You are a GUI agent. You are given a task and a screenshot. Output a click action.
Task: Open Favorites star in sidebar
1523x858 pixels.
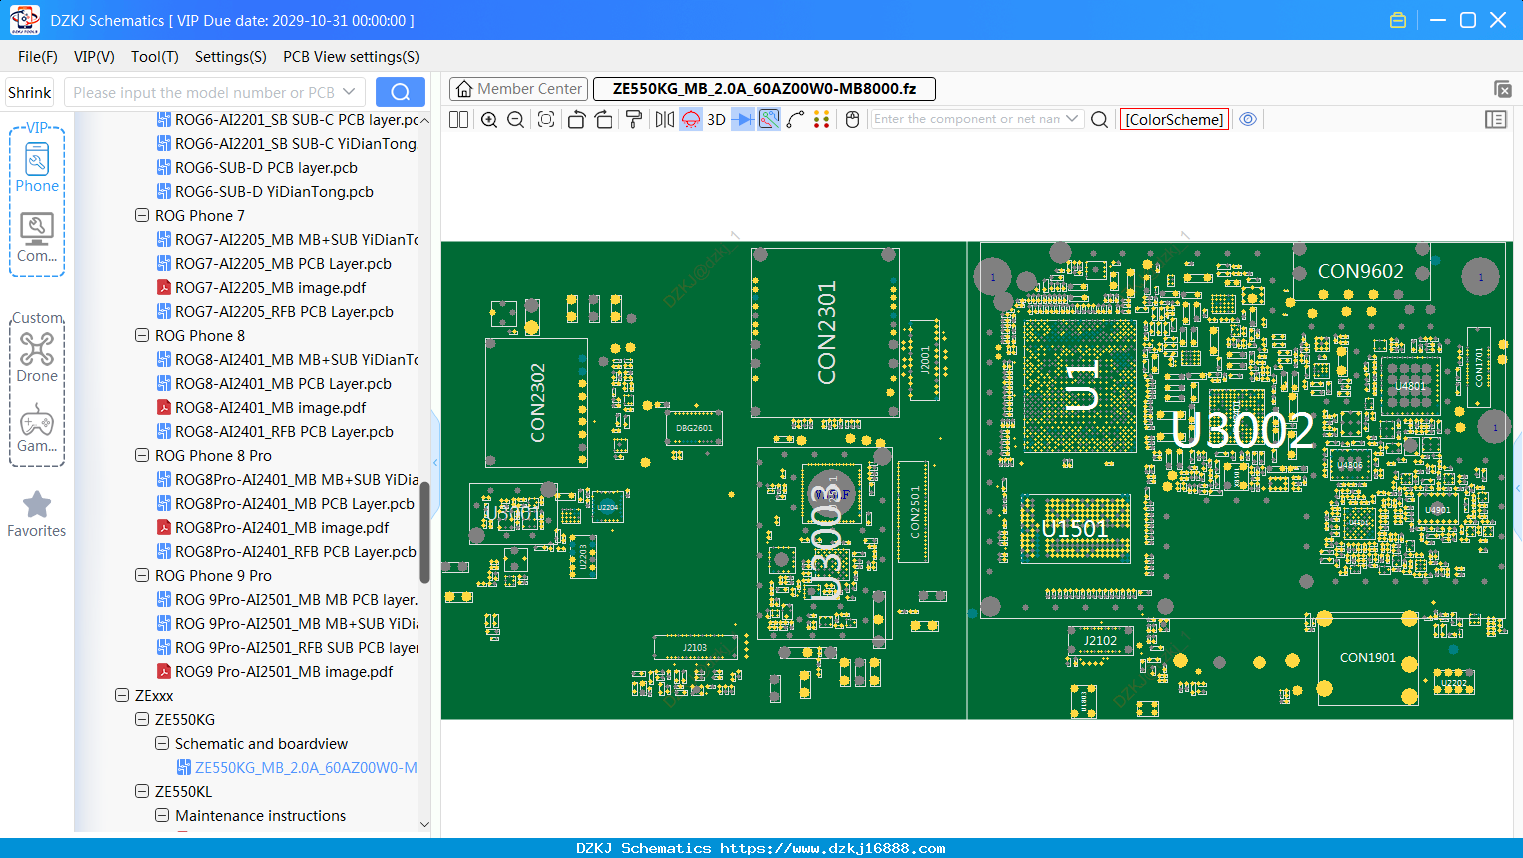pos(37,514)
